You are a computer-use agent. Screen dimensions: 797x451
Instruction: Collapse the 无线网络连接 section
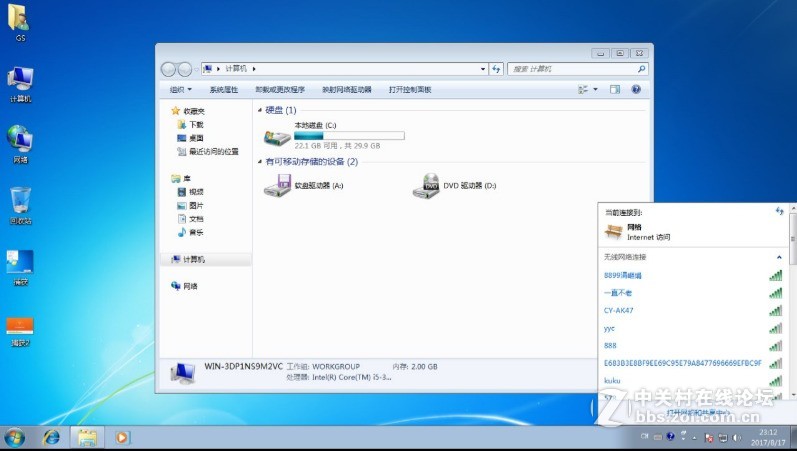point(779,257)
